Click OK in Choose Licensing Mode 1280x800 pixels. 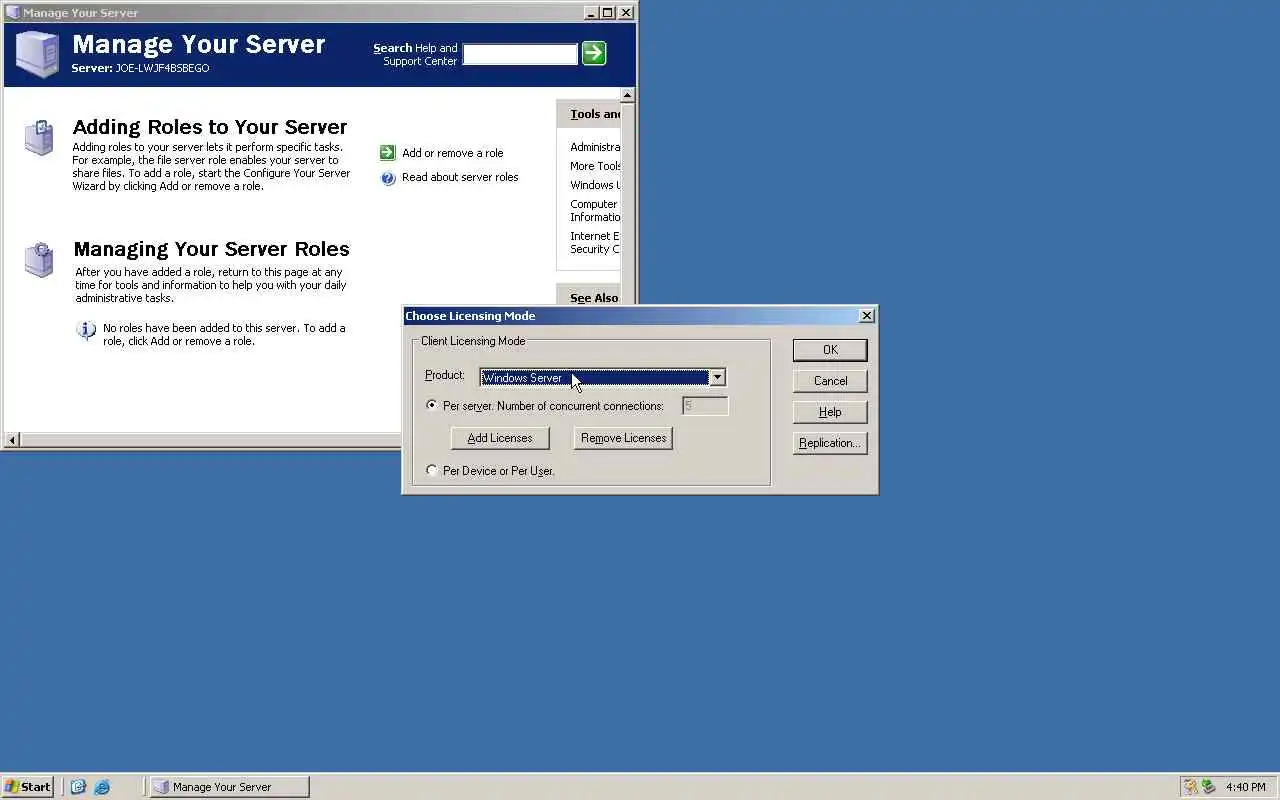pyautogui.click(x=830, y=350)
